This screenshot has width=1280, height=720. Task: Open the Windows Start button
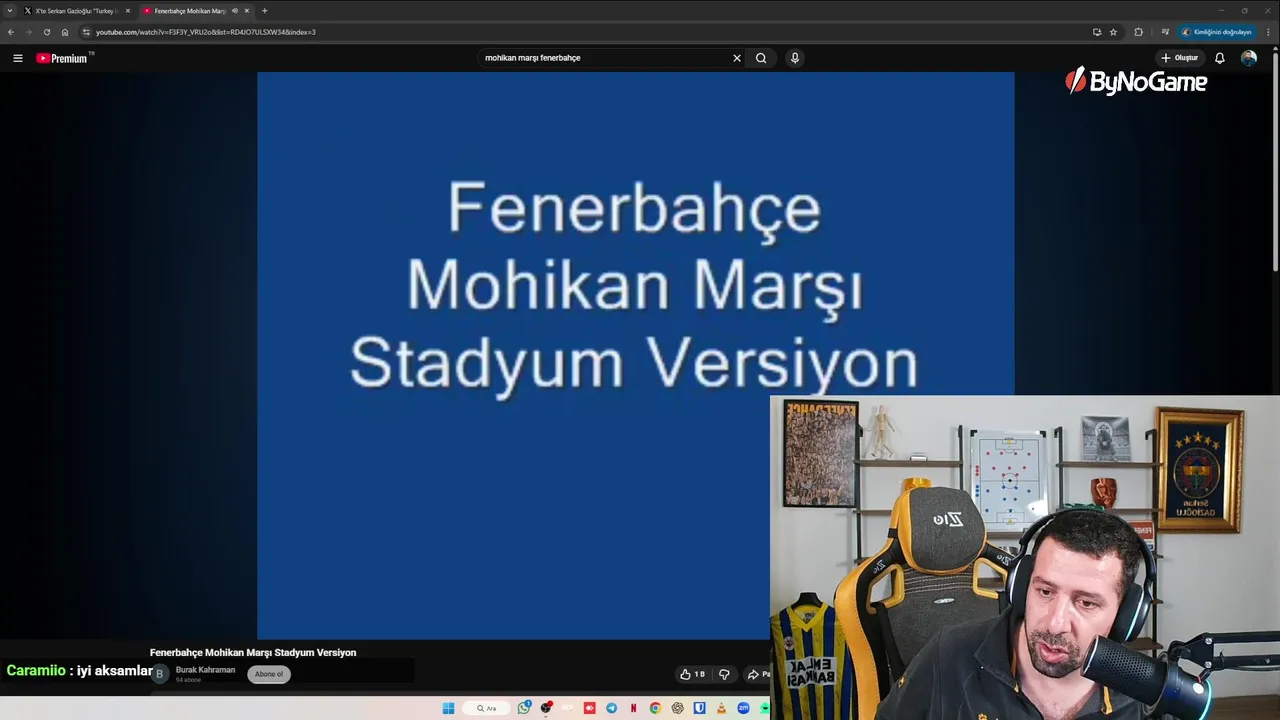tap(448, 708)
